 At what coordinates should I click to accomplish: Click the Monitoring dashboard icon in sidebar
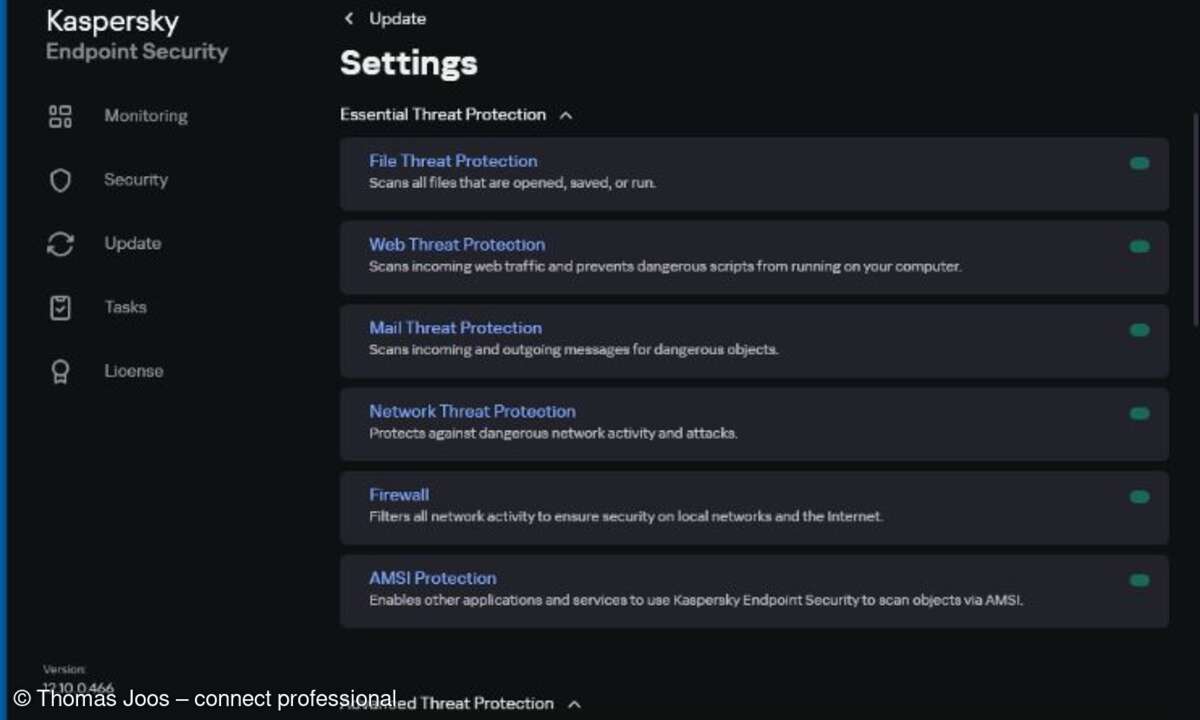click(60, 116)
